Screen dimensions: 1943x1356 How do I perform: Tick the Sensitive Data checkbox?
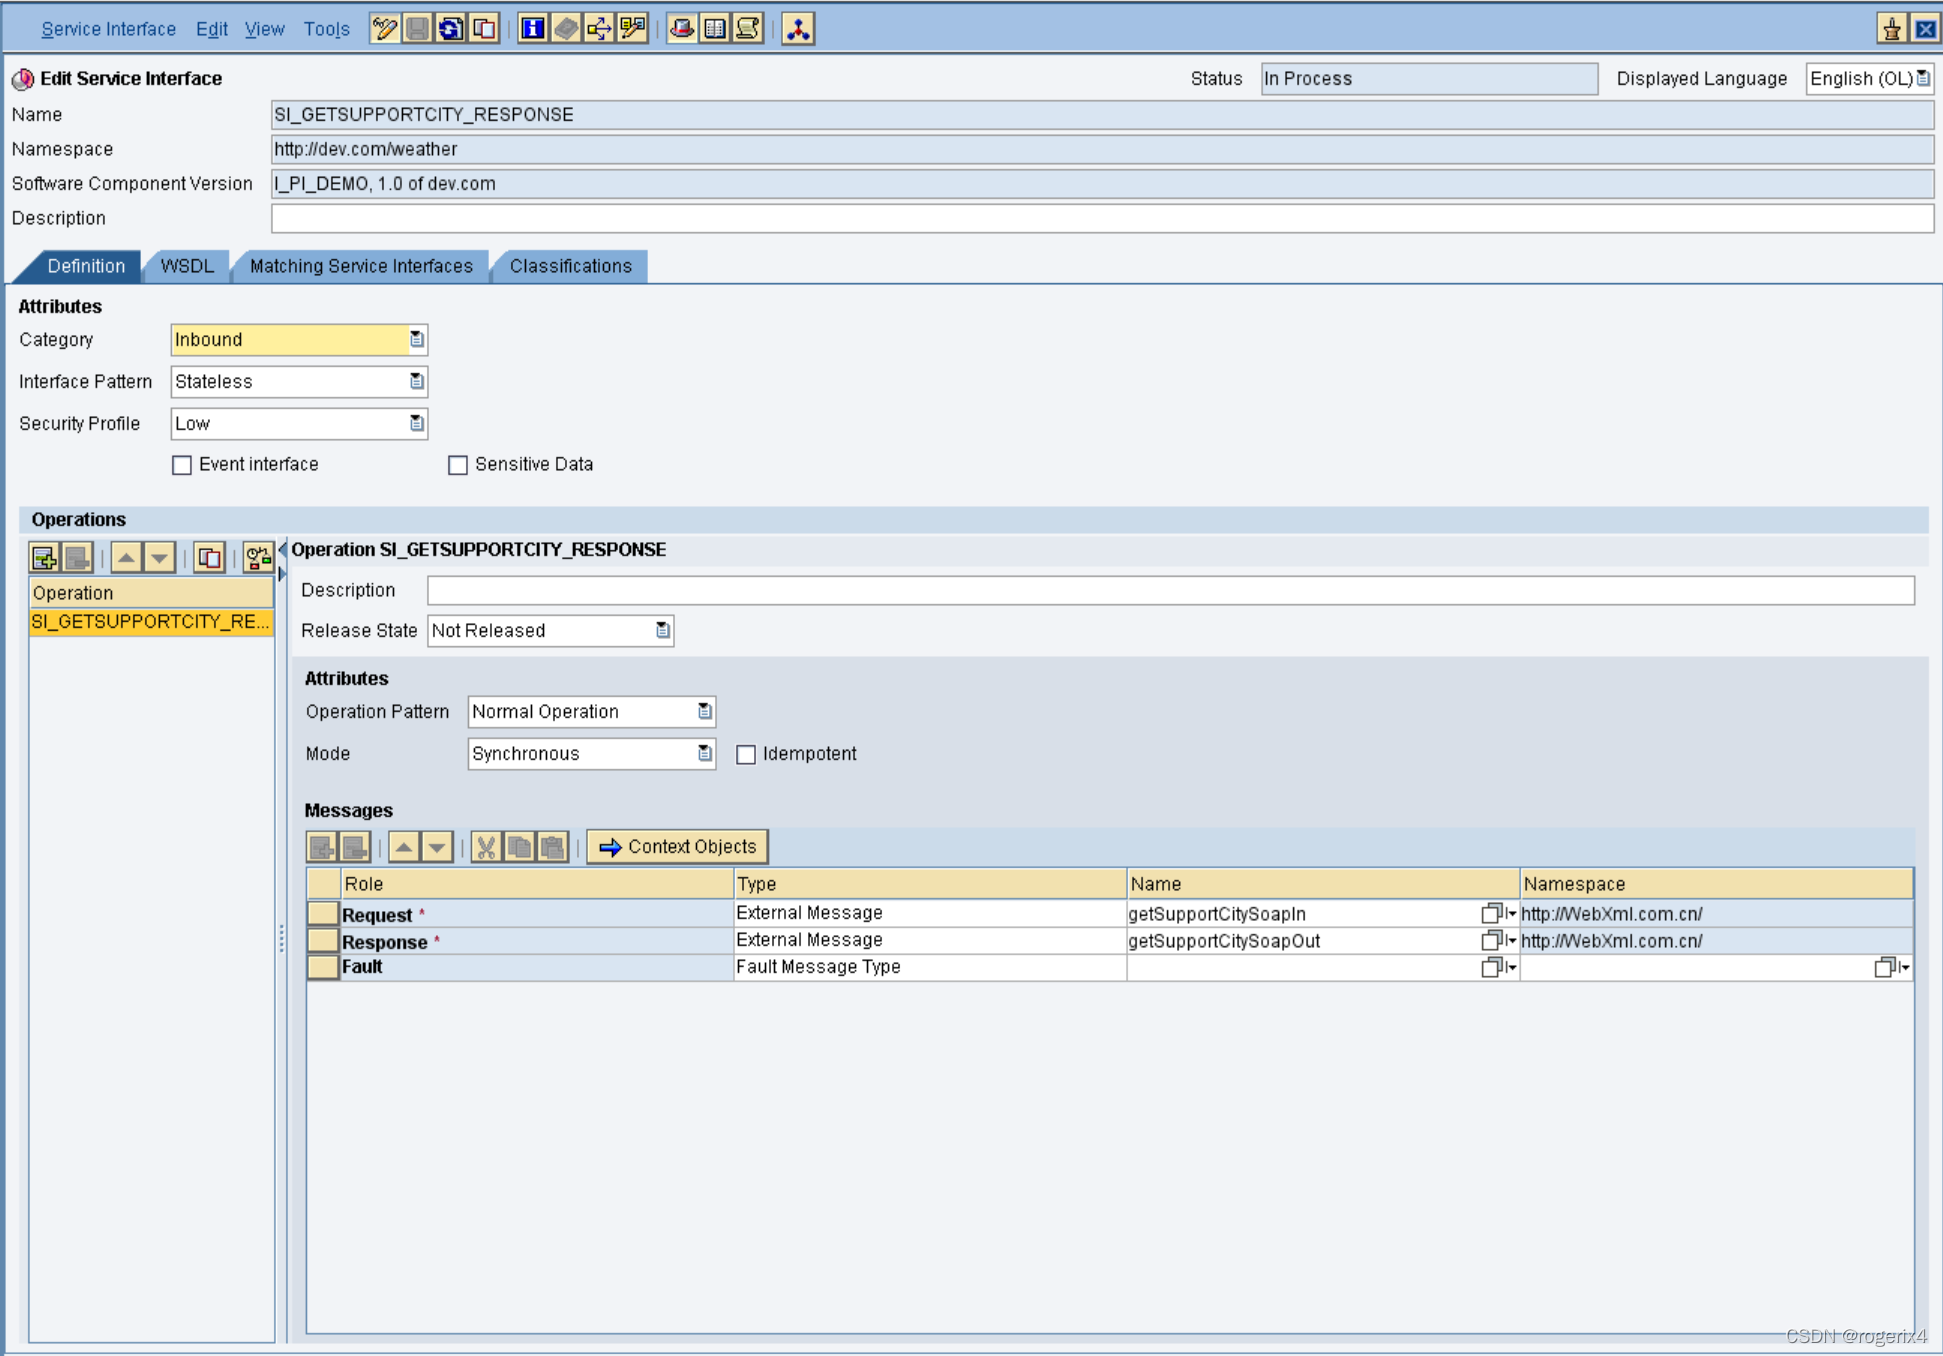click(458, 465)
